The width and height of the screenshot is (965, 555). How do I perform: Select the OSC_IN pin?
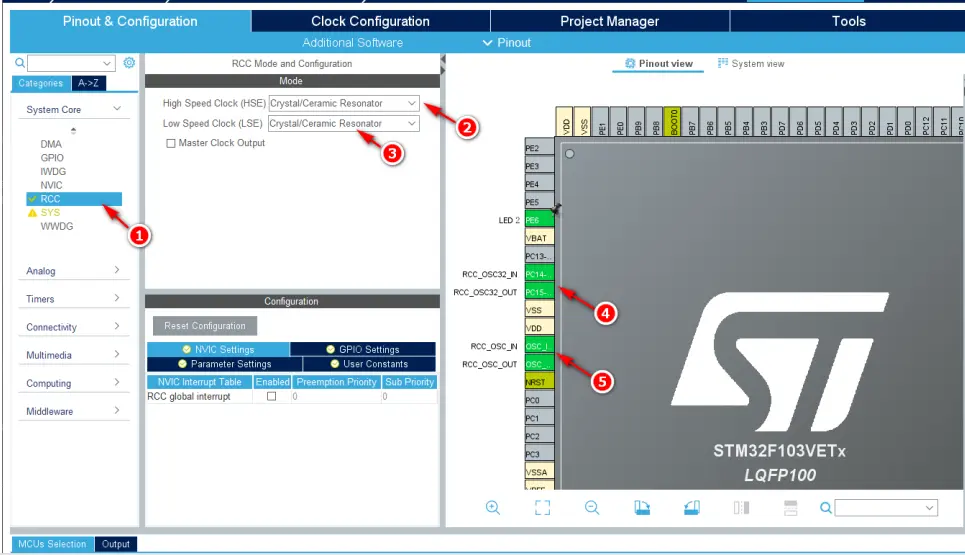coord(539,346)
